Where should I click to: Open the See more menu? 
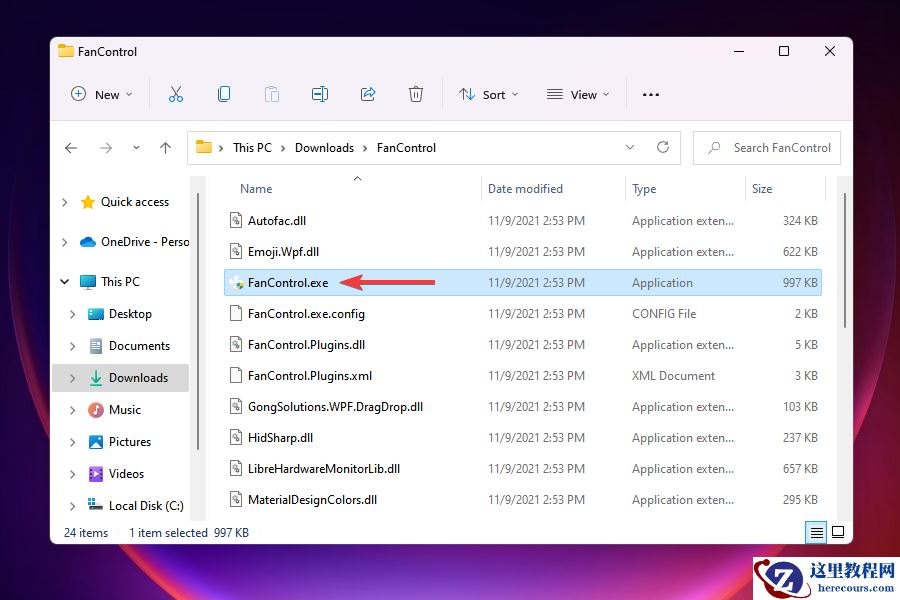coord(650,94)
